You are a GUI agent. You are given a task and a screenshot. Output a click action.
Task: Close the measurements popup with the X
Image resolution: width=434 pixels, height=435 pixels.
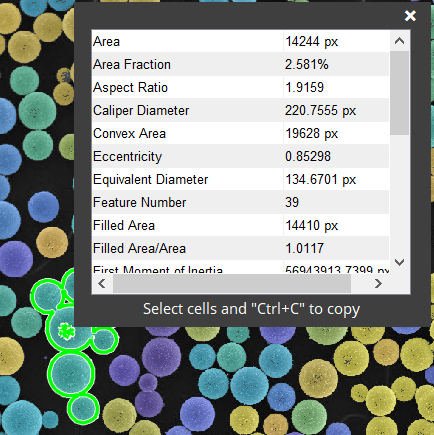[410, 16]
